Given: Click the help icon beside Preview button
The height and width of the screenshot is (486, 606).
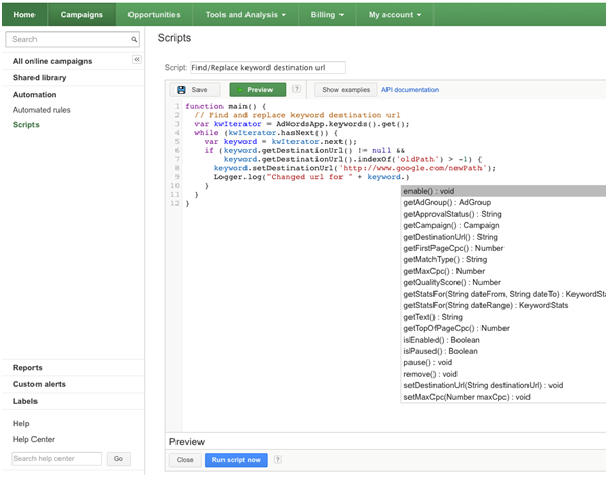Looking at the screenshot, I should [296, 89].
